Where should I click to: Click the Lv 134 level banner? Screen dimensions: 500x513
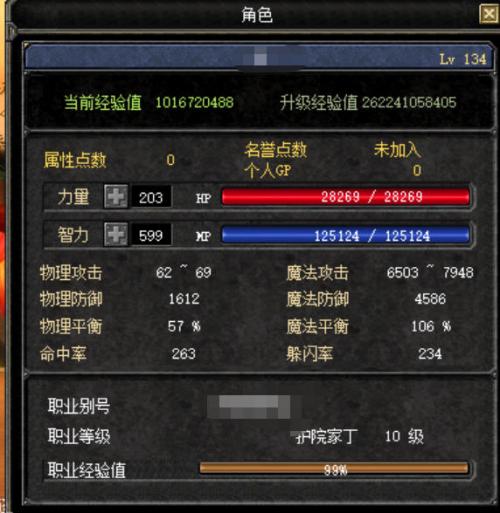258,57
